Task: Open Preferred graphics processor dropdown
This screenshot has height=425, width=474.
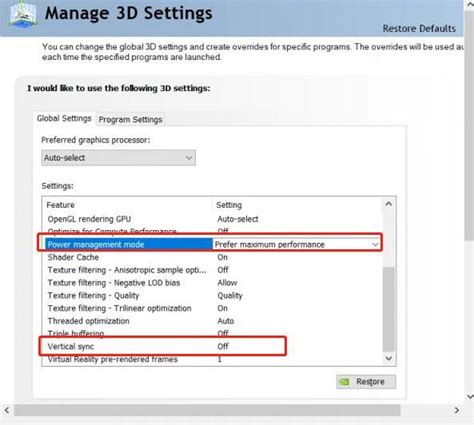Action: point(118,158)
